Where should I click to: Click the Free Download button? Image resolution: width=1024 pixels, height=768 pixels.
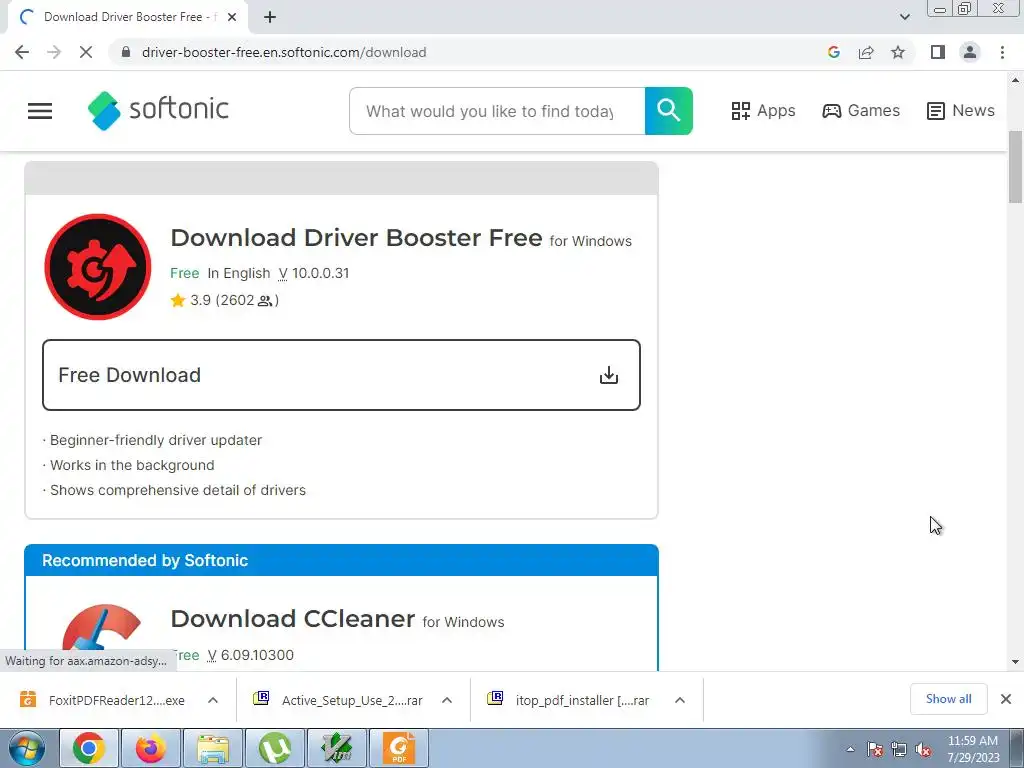pyautogui.click(x=341, y=375)
